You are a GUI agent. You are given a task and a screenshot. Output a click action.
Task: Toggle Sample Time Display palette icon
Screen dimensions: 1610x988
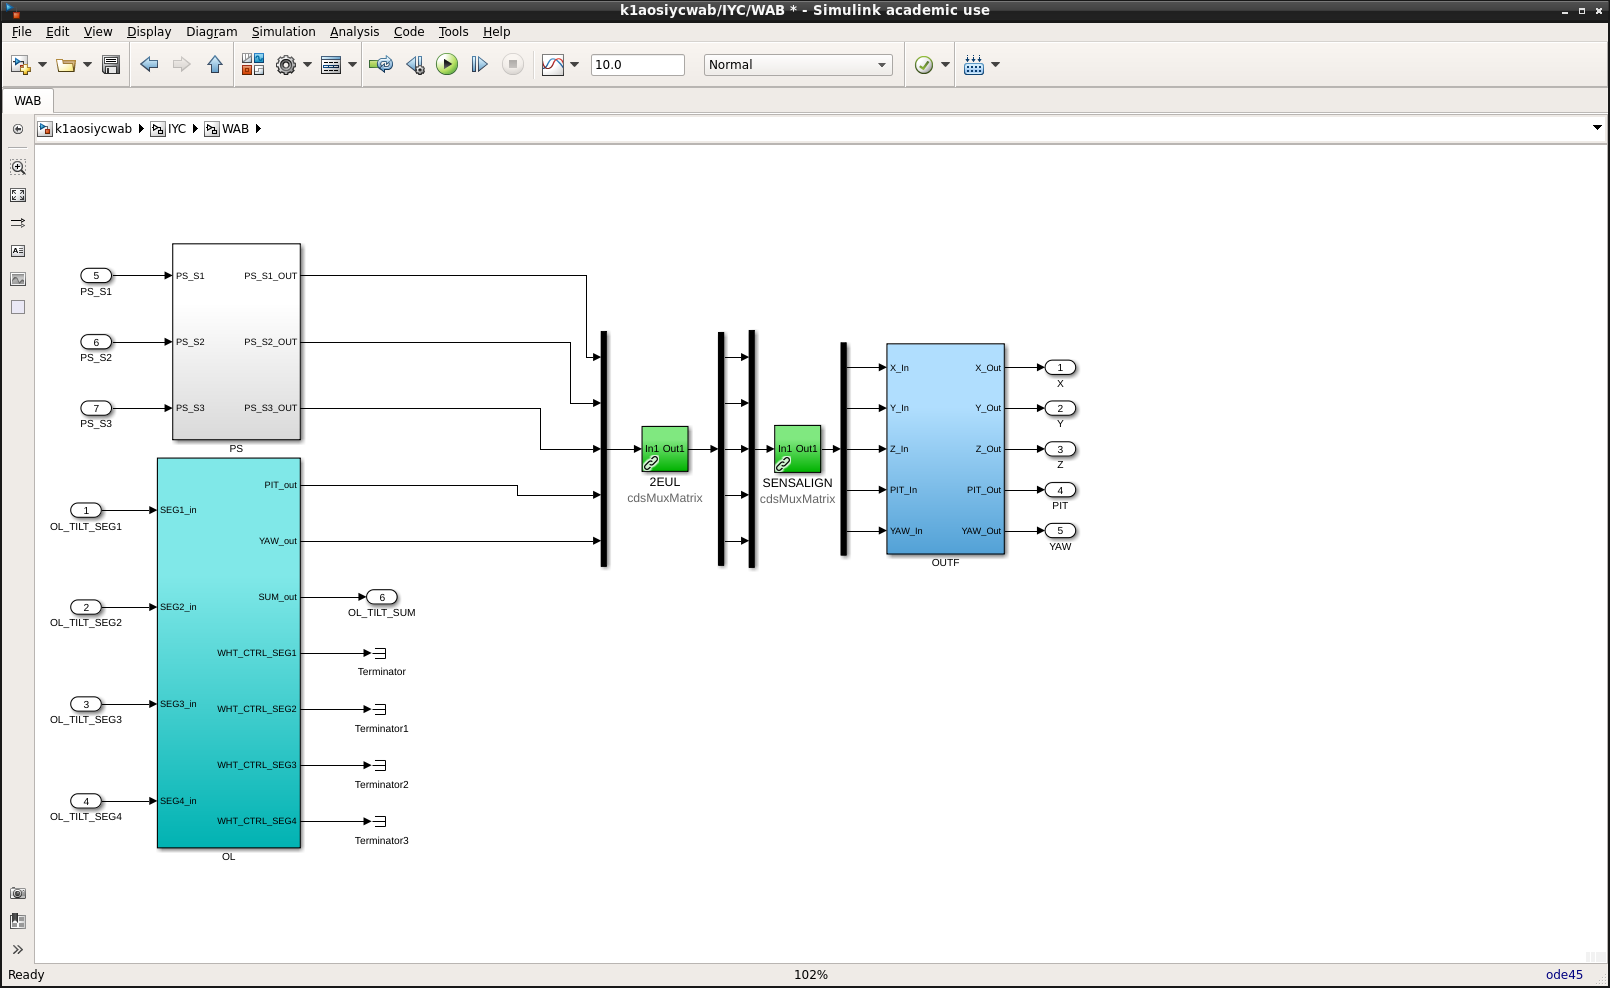tap(18, 223)
